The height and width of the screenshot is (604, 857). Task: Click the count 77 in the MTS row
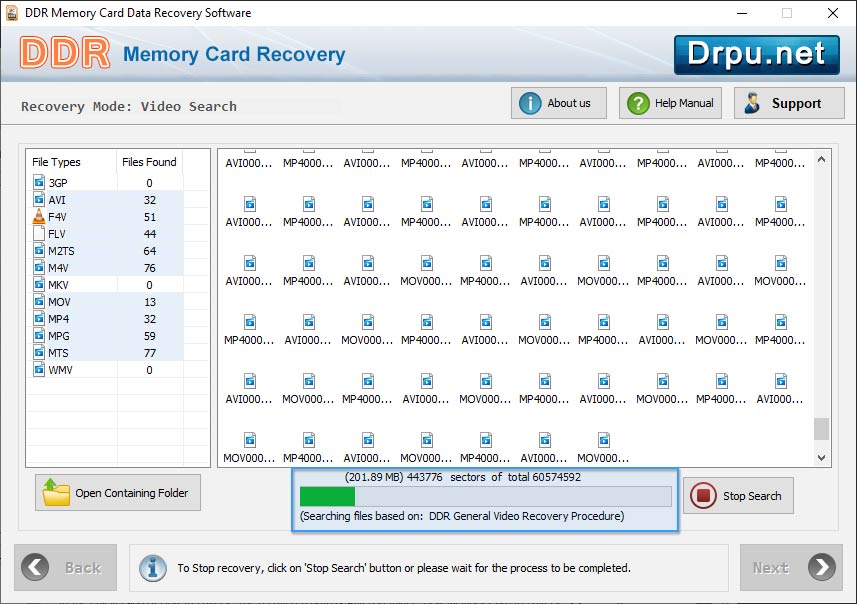point(150,353)
